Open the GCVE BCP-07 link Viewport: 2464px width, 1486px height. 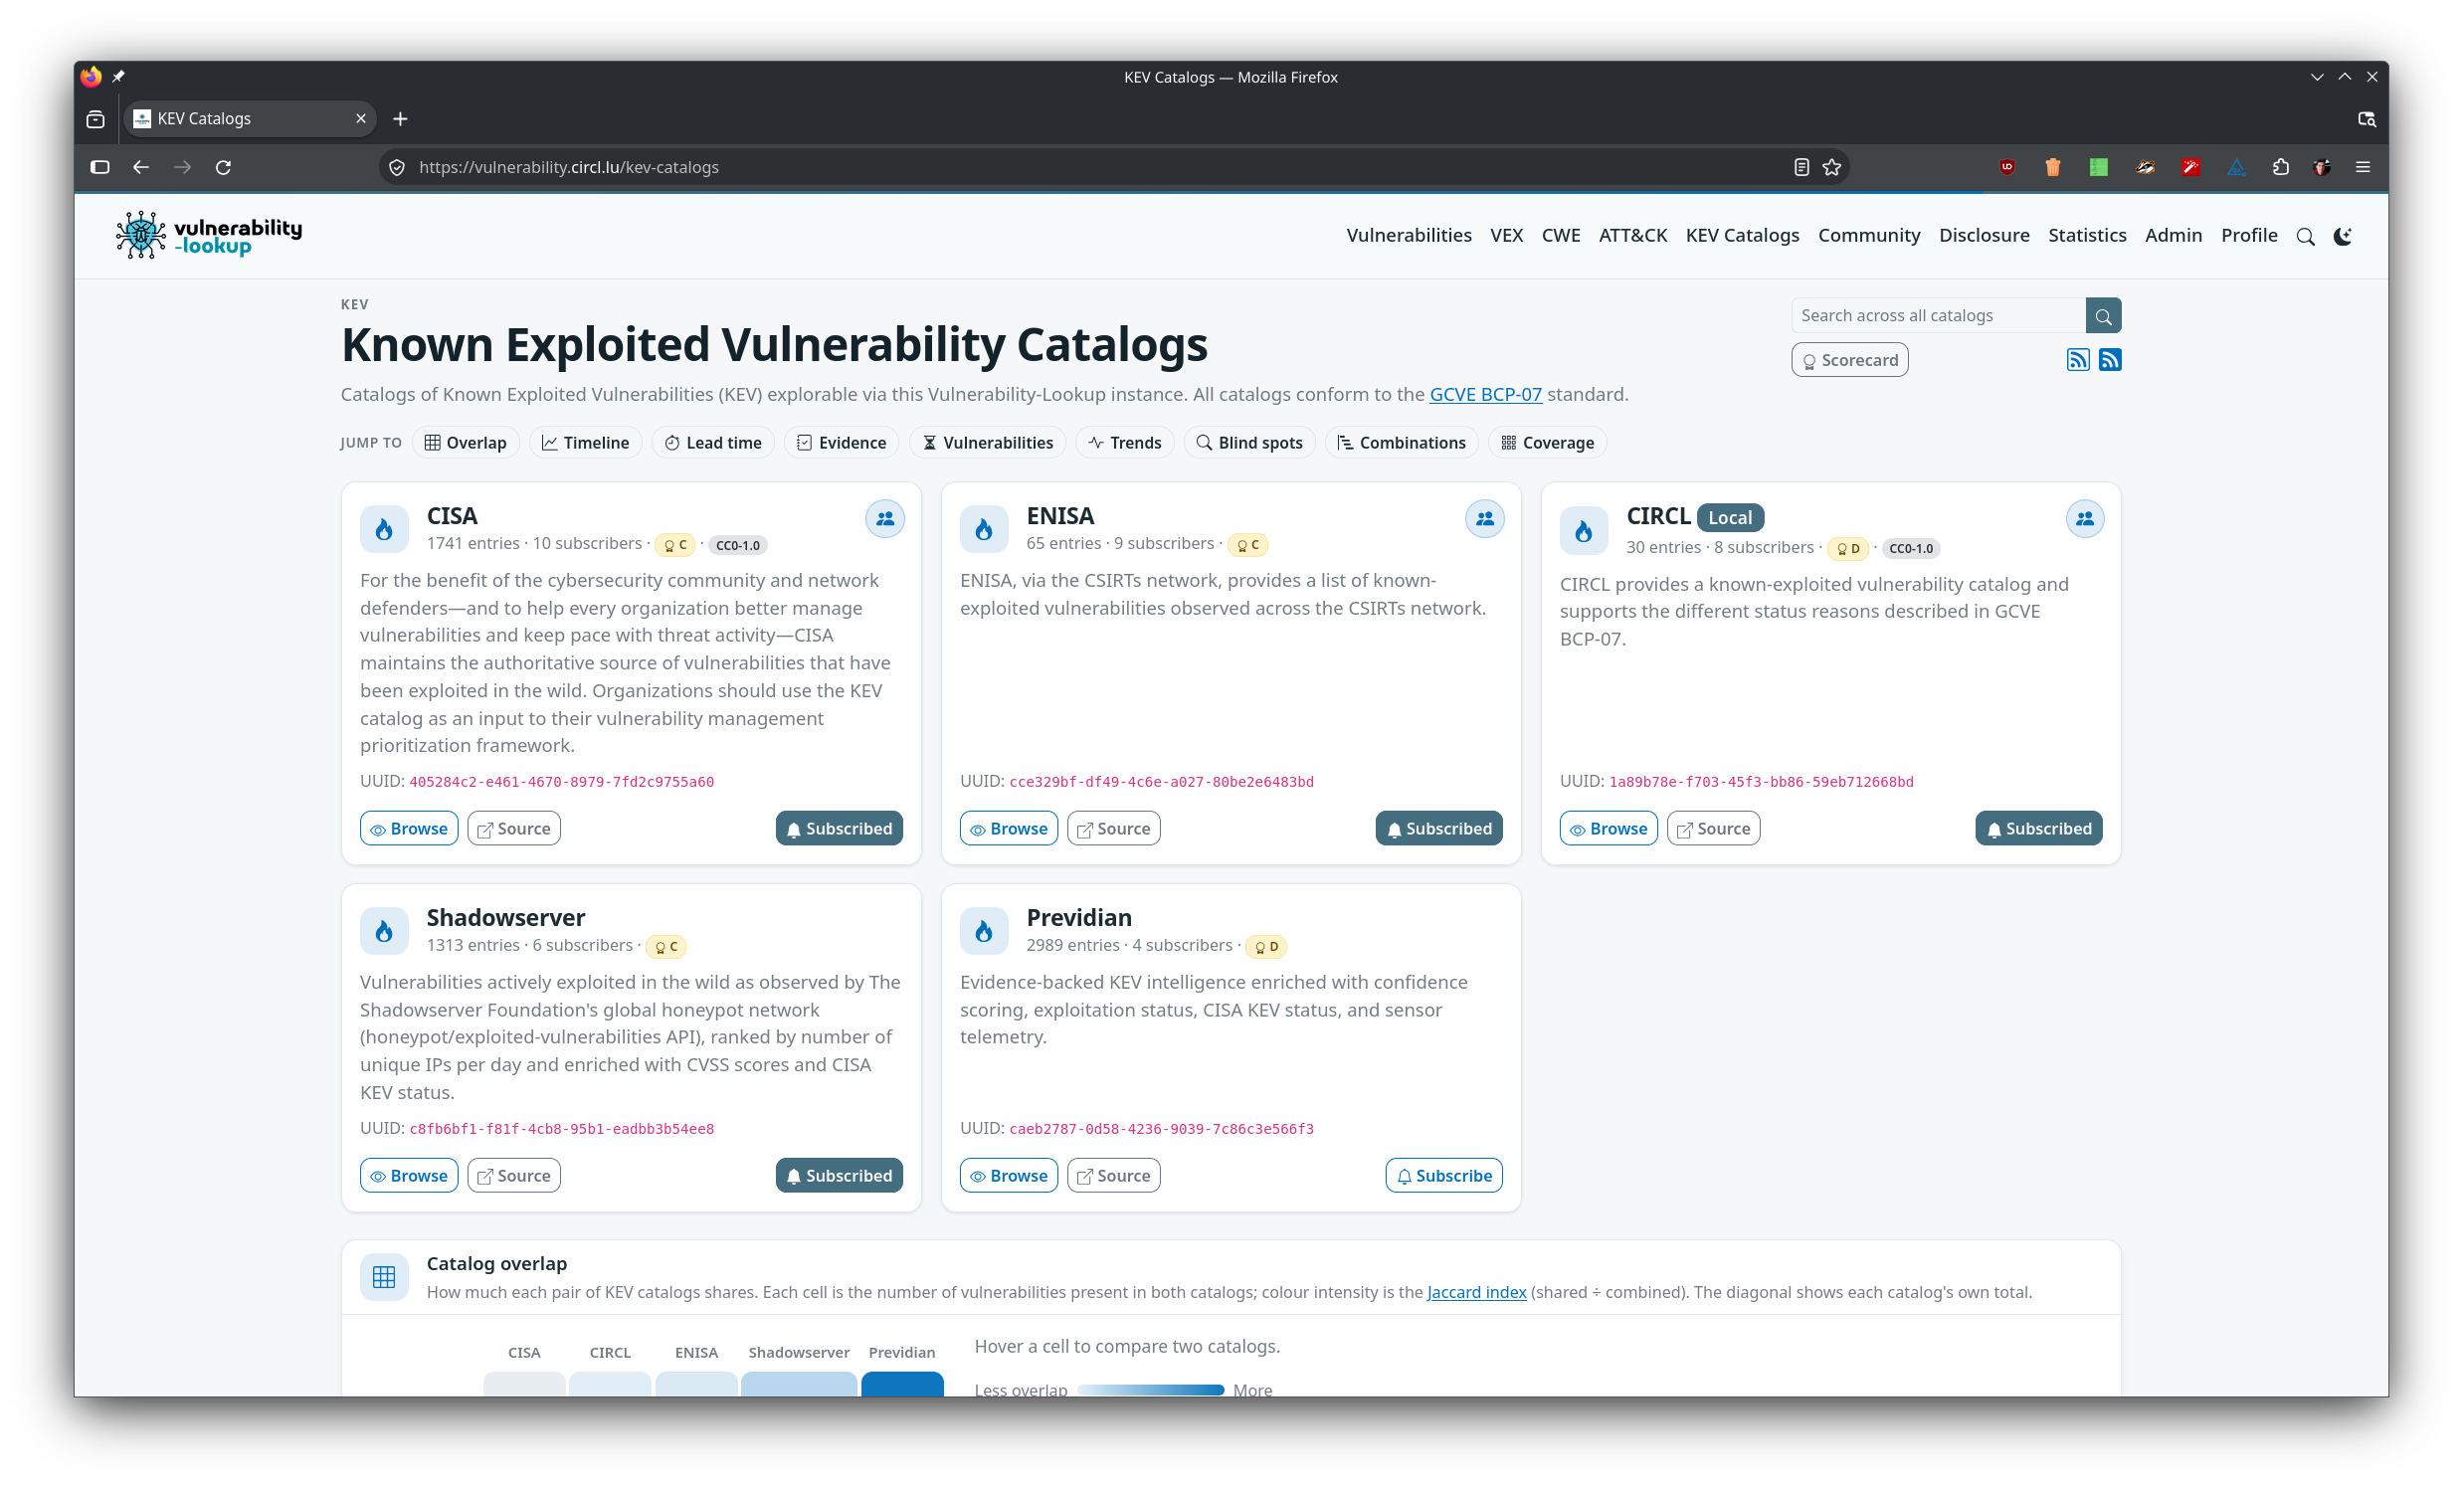[1485, 394]
